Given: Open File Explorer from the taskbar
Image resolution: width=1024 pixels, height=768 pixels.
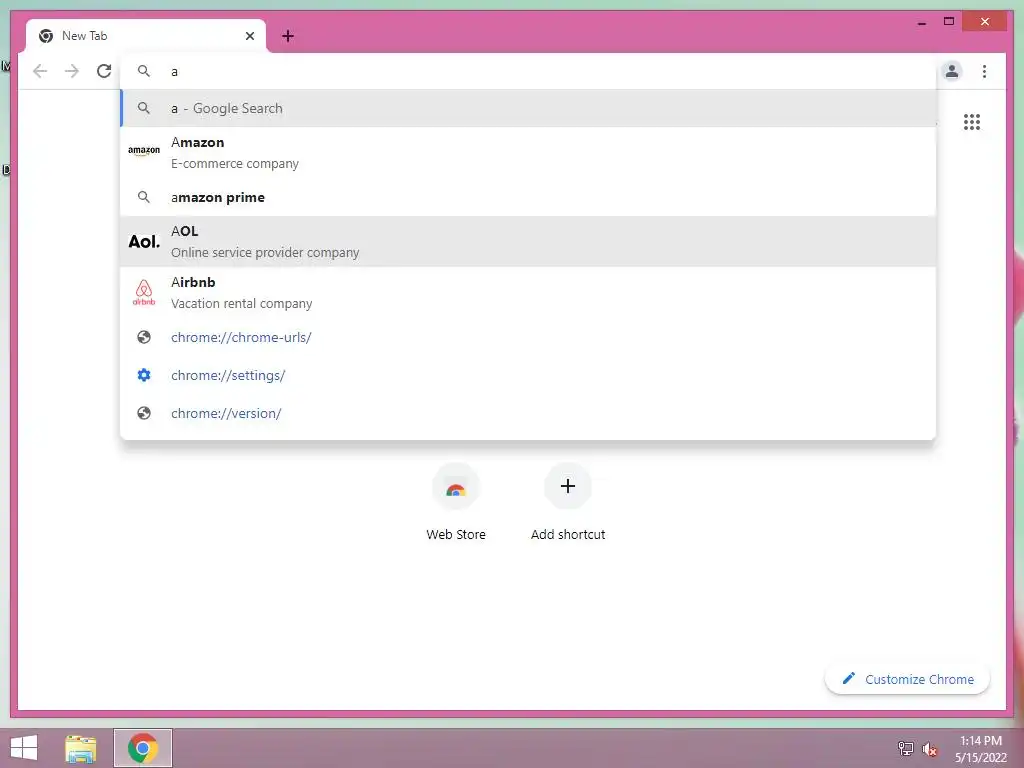Looking at the screenshot, I should [80, 748].
